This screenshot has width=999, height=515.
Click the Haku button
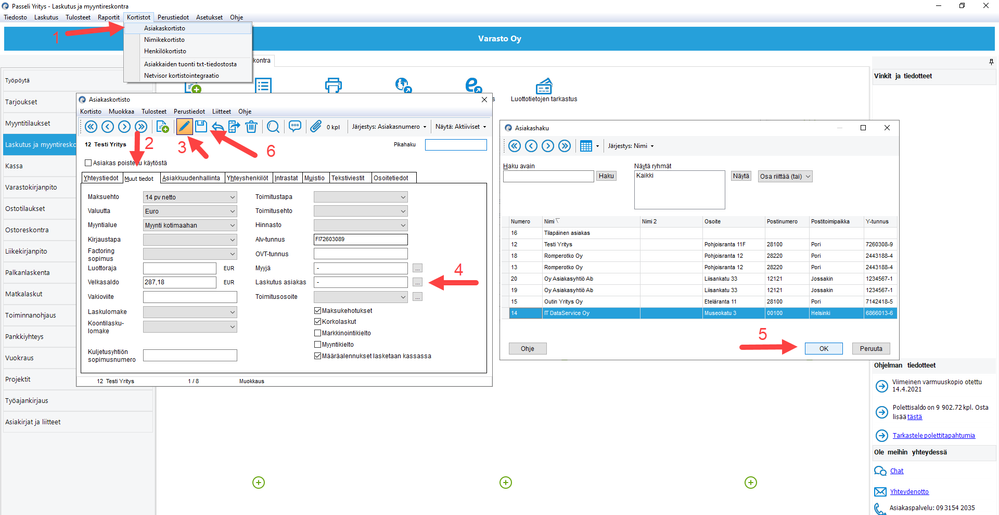click(x=607, y=176)
